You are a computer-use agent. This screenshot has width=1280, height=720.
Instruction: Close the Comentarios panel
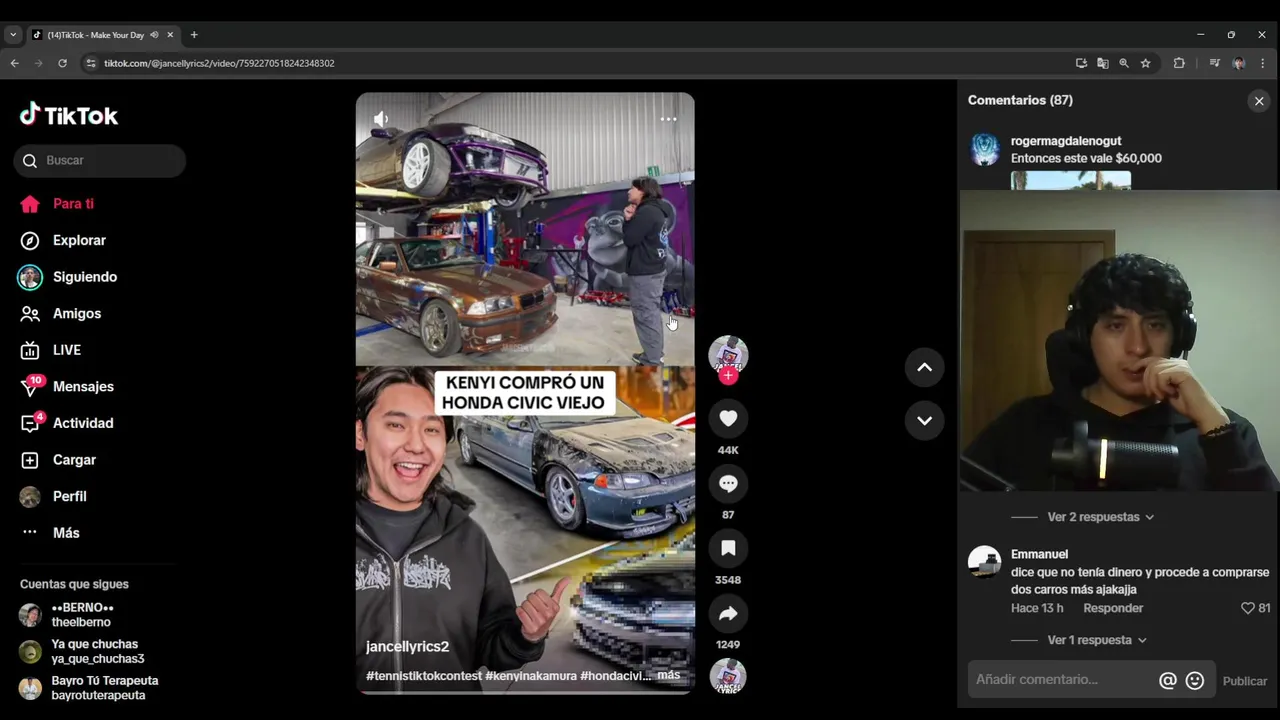(x=1259, y=101)
